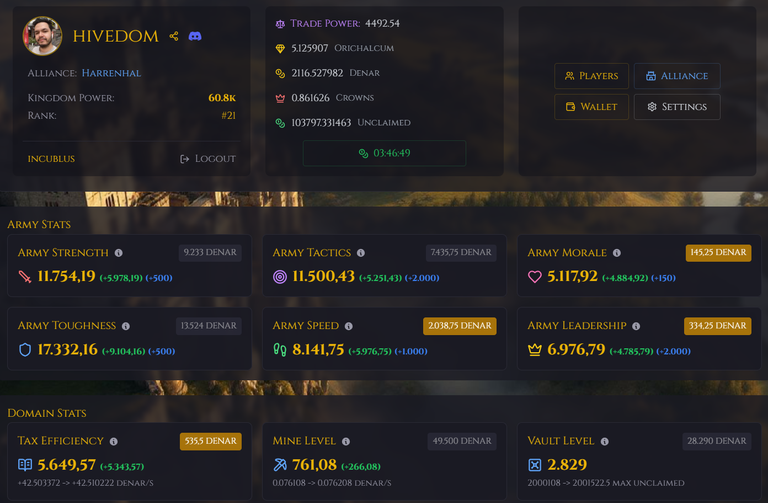Open the Wallet button
Viewport: 768px width, 503px height.
tap(591, 107)
